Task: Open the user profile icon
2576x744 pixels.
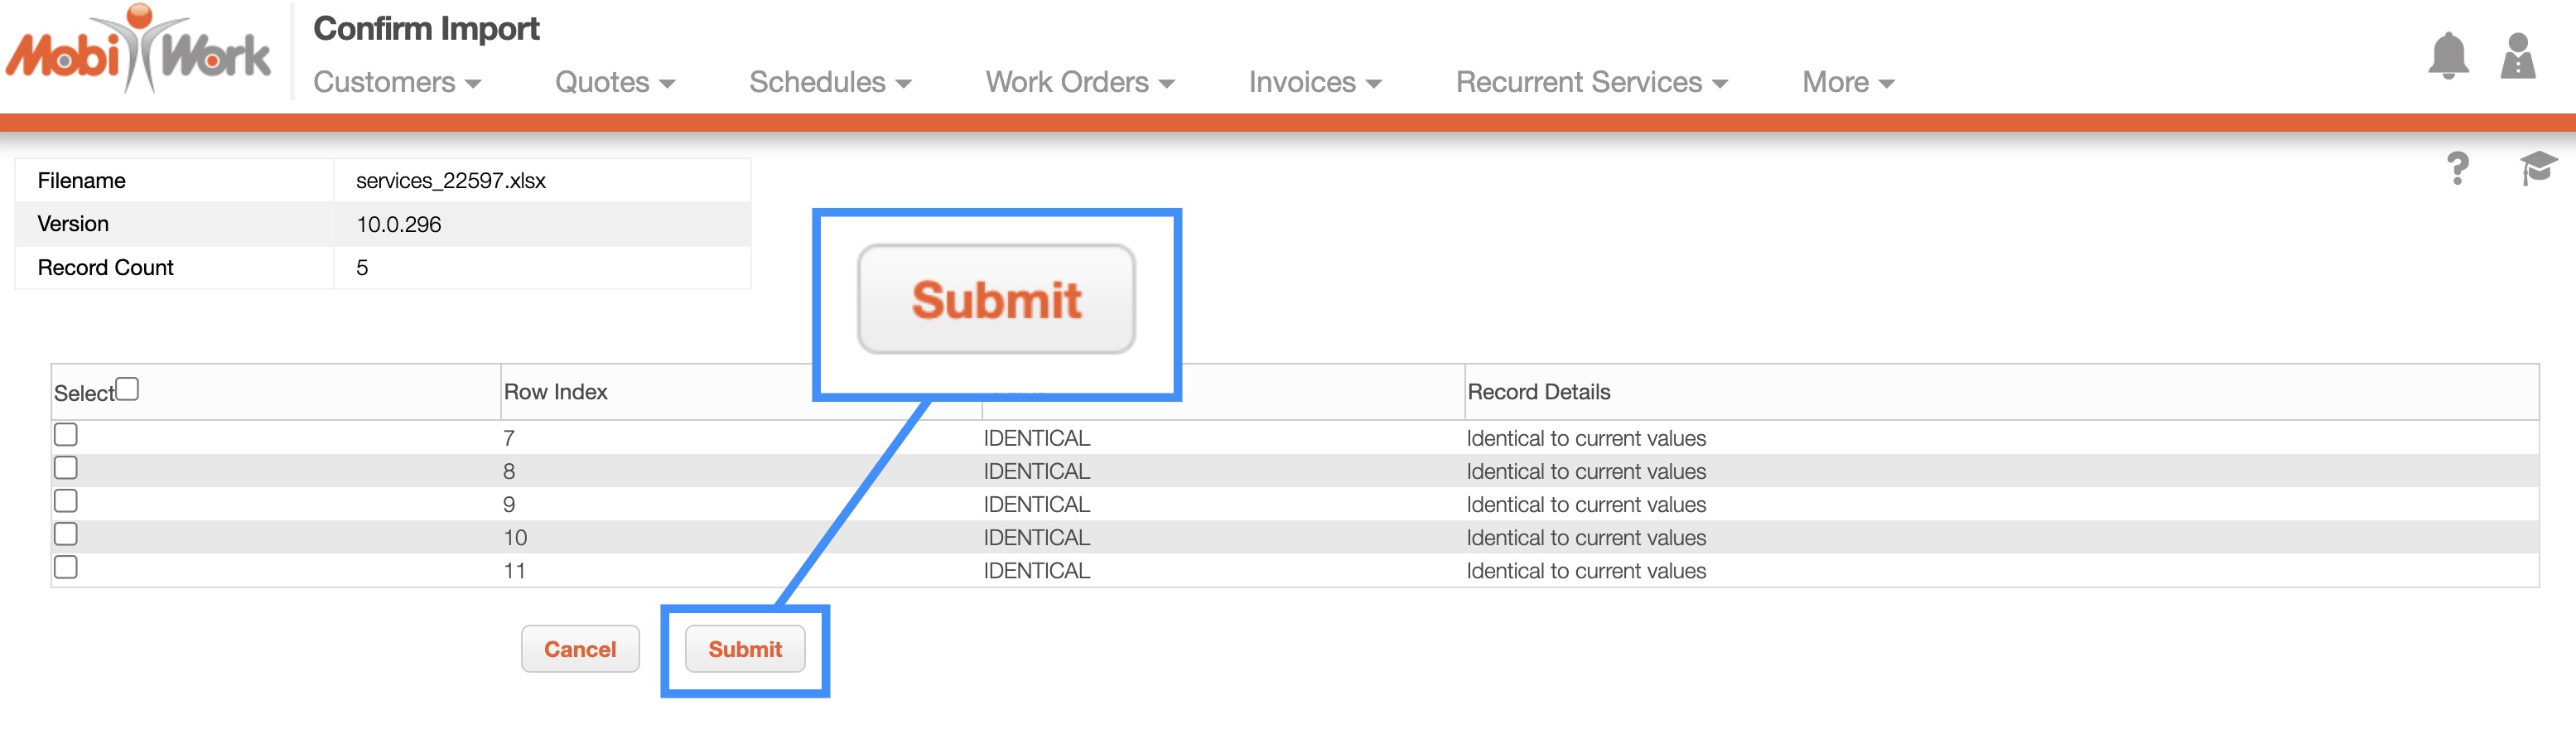Action: tap(2517, 56)
